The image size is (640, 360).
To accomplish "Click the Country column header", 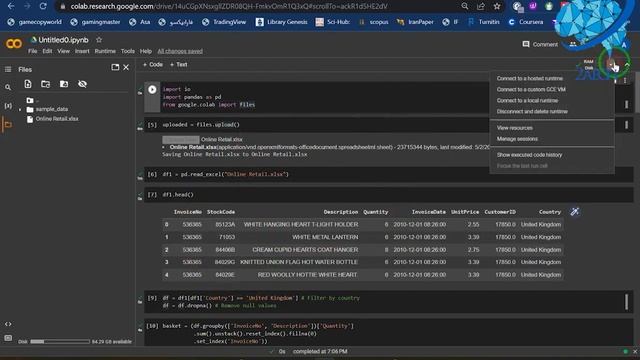I will (x=550, y=212).
